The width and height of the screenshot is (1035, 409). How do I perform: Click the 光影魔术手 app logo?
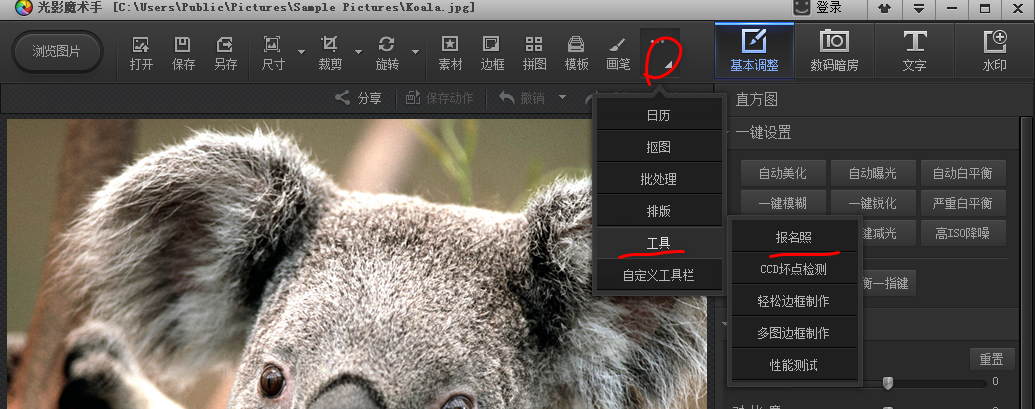click(24, 9)
